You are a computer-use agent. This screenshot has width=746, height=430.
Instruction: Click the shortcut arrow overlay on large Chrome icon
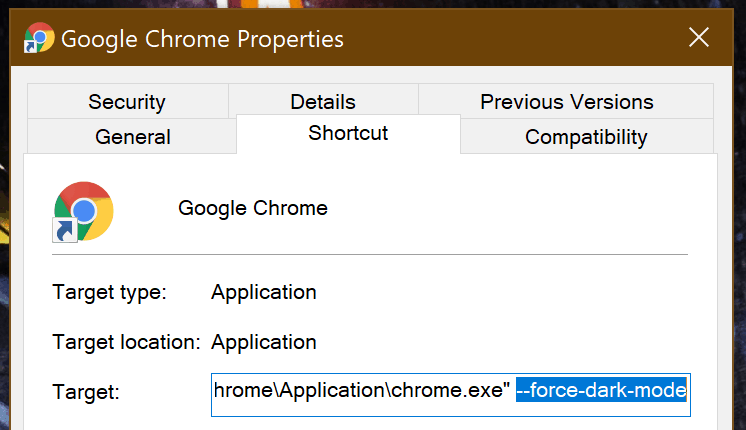tap(65, 231)
